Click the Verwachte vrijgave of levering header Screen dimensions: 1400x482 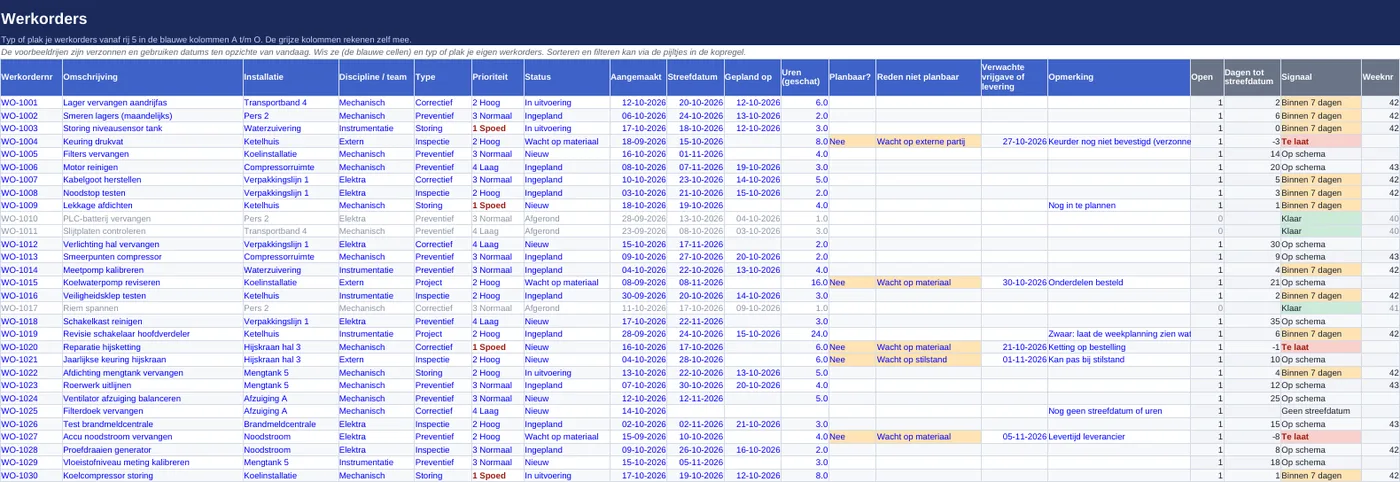[1013, 77]
